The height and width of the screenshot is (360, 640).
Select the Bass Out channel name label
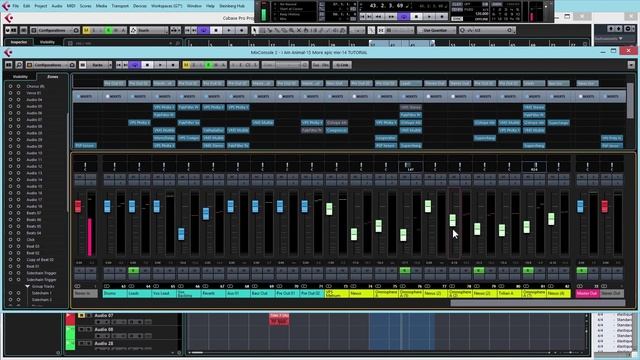262,293
